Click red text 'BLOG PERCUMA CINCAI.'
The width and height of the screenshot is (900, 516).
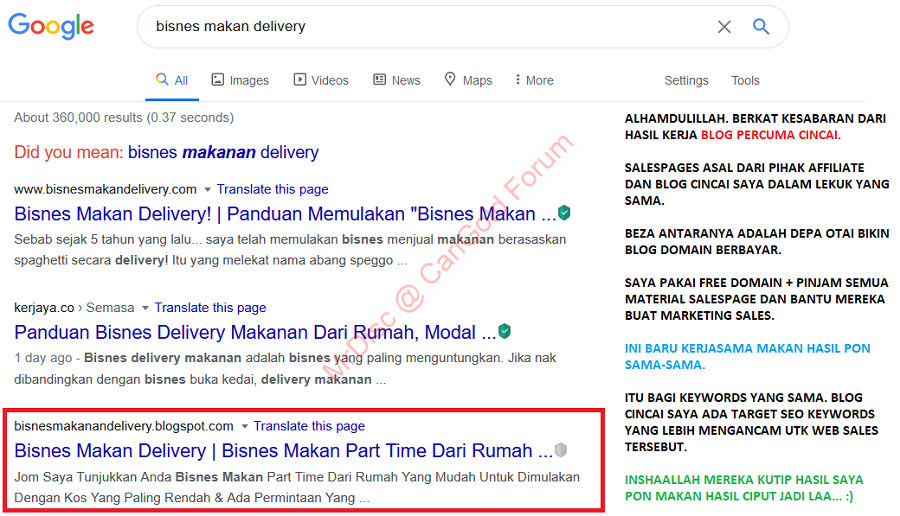click(771, 135)
